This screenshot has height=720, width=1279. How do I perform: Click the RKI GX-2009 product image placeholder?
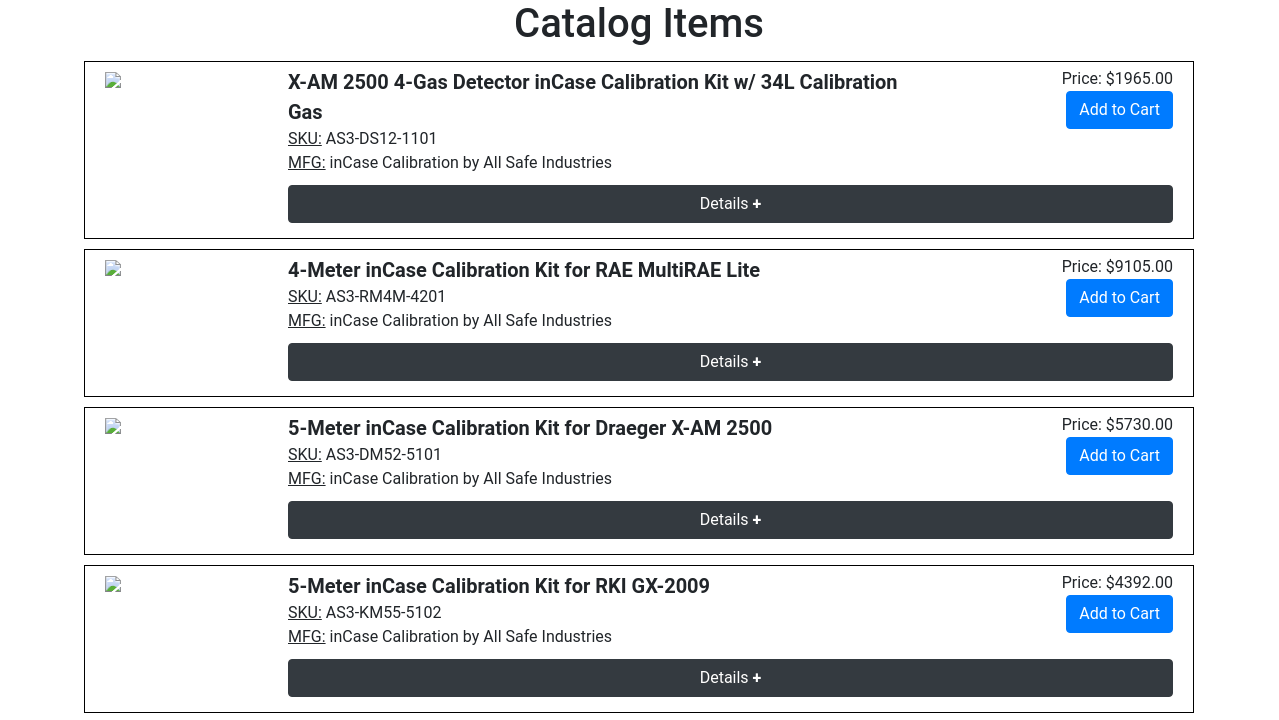click(113, 585)
